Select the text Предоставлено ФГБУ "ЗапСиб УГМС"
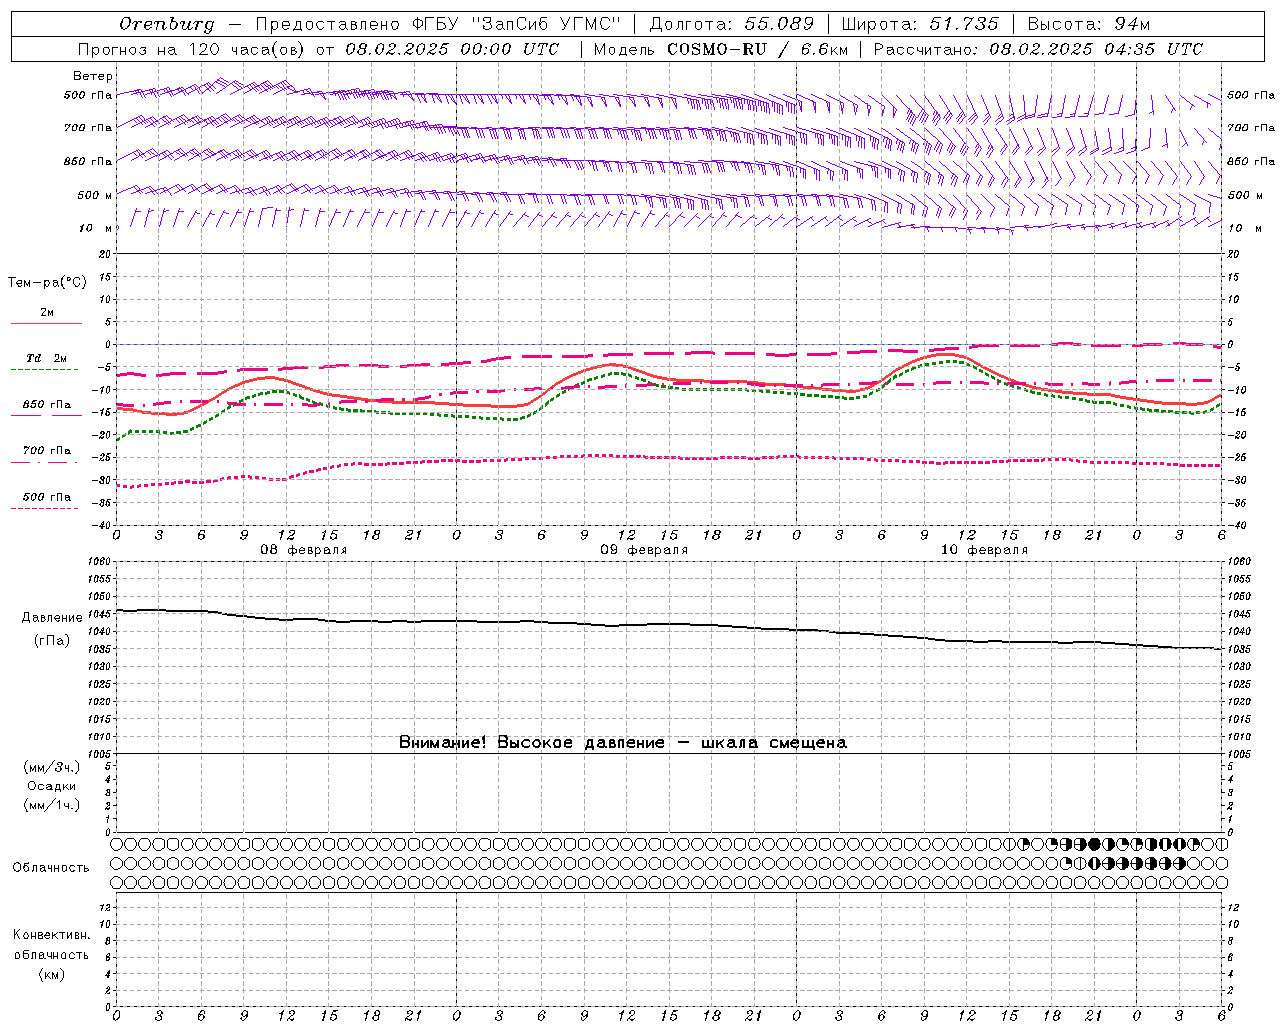The height and width of the screenshot is (1024, 1280). pyautogui.click(x=438, y=24)
